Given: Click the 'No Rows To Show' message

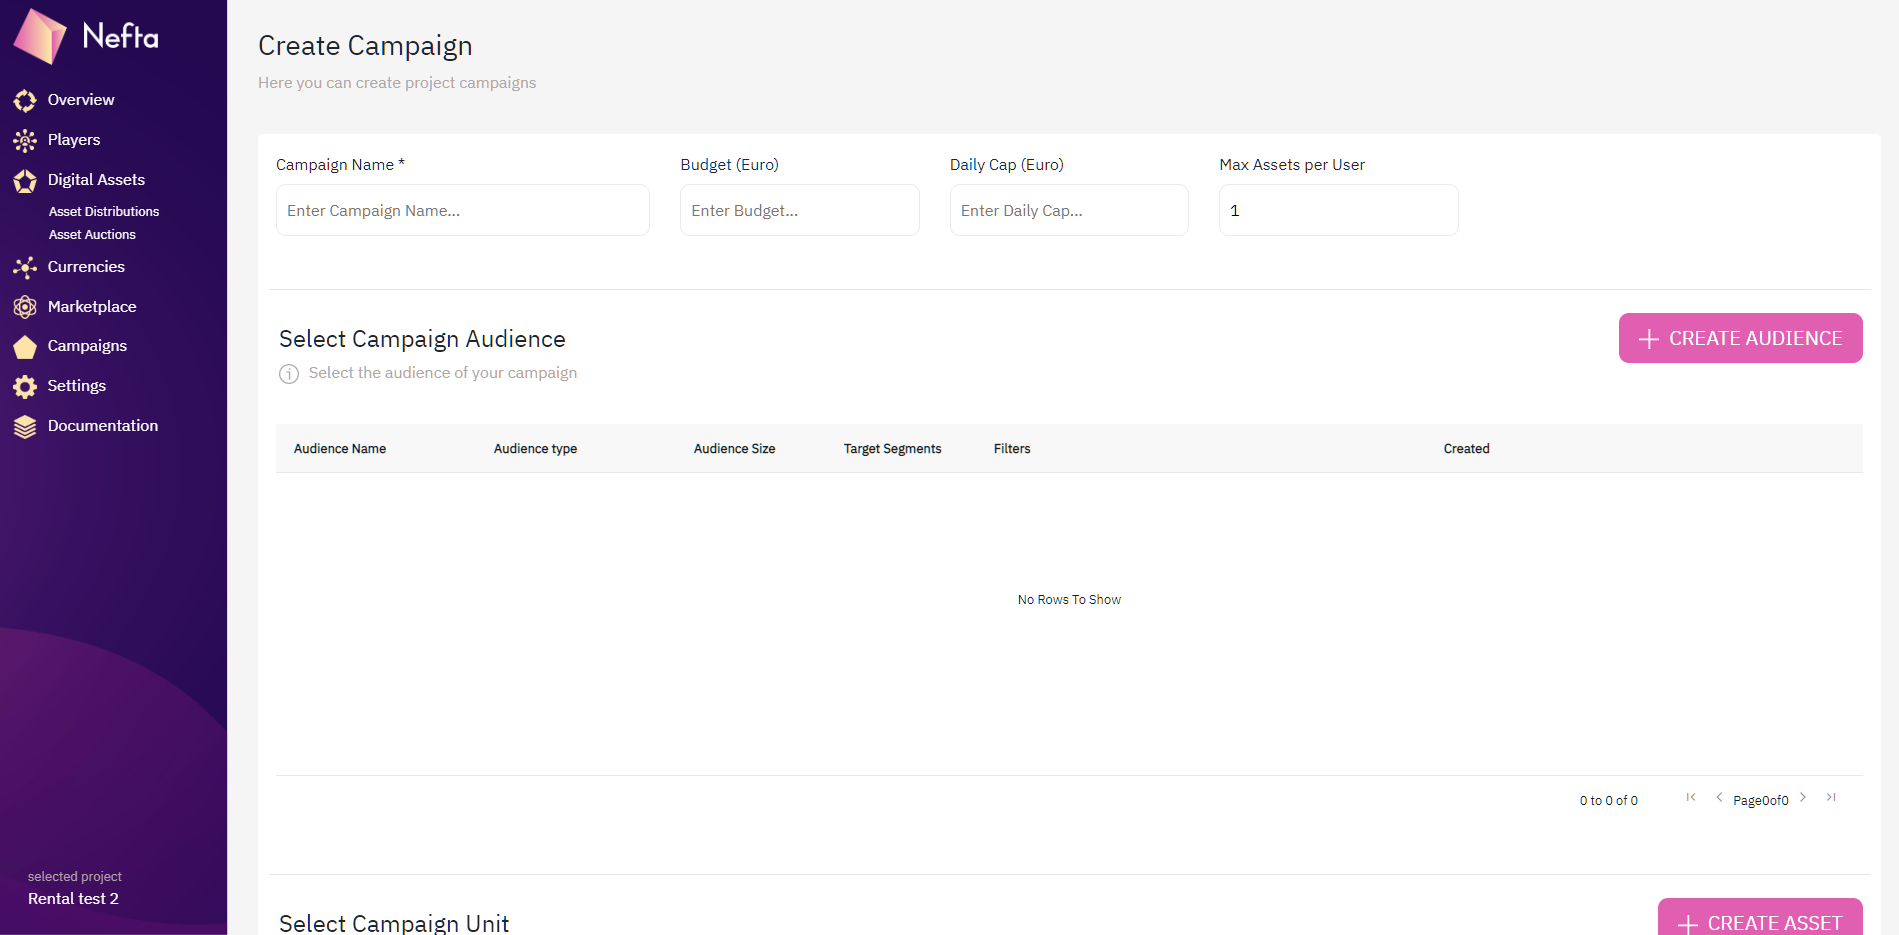Looking at the screenshot, I should [1069, 600].
